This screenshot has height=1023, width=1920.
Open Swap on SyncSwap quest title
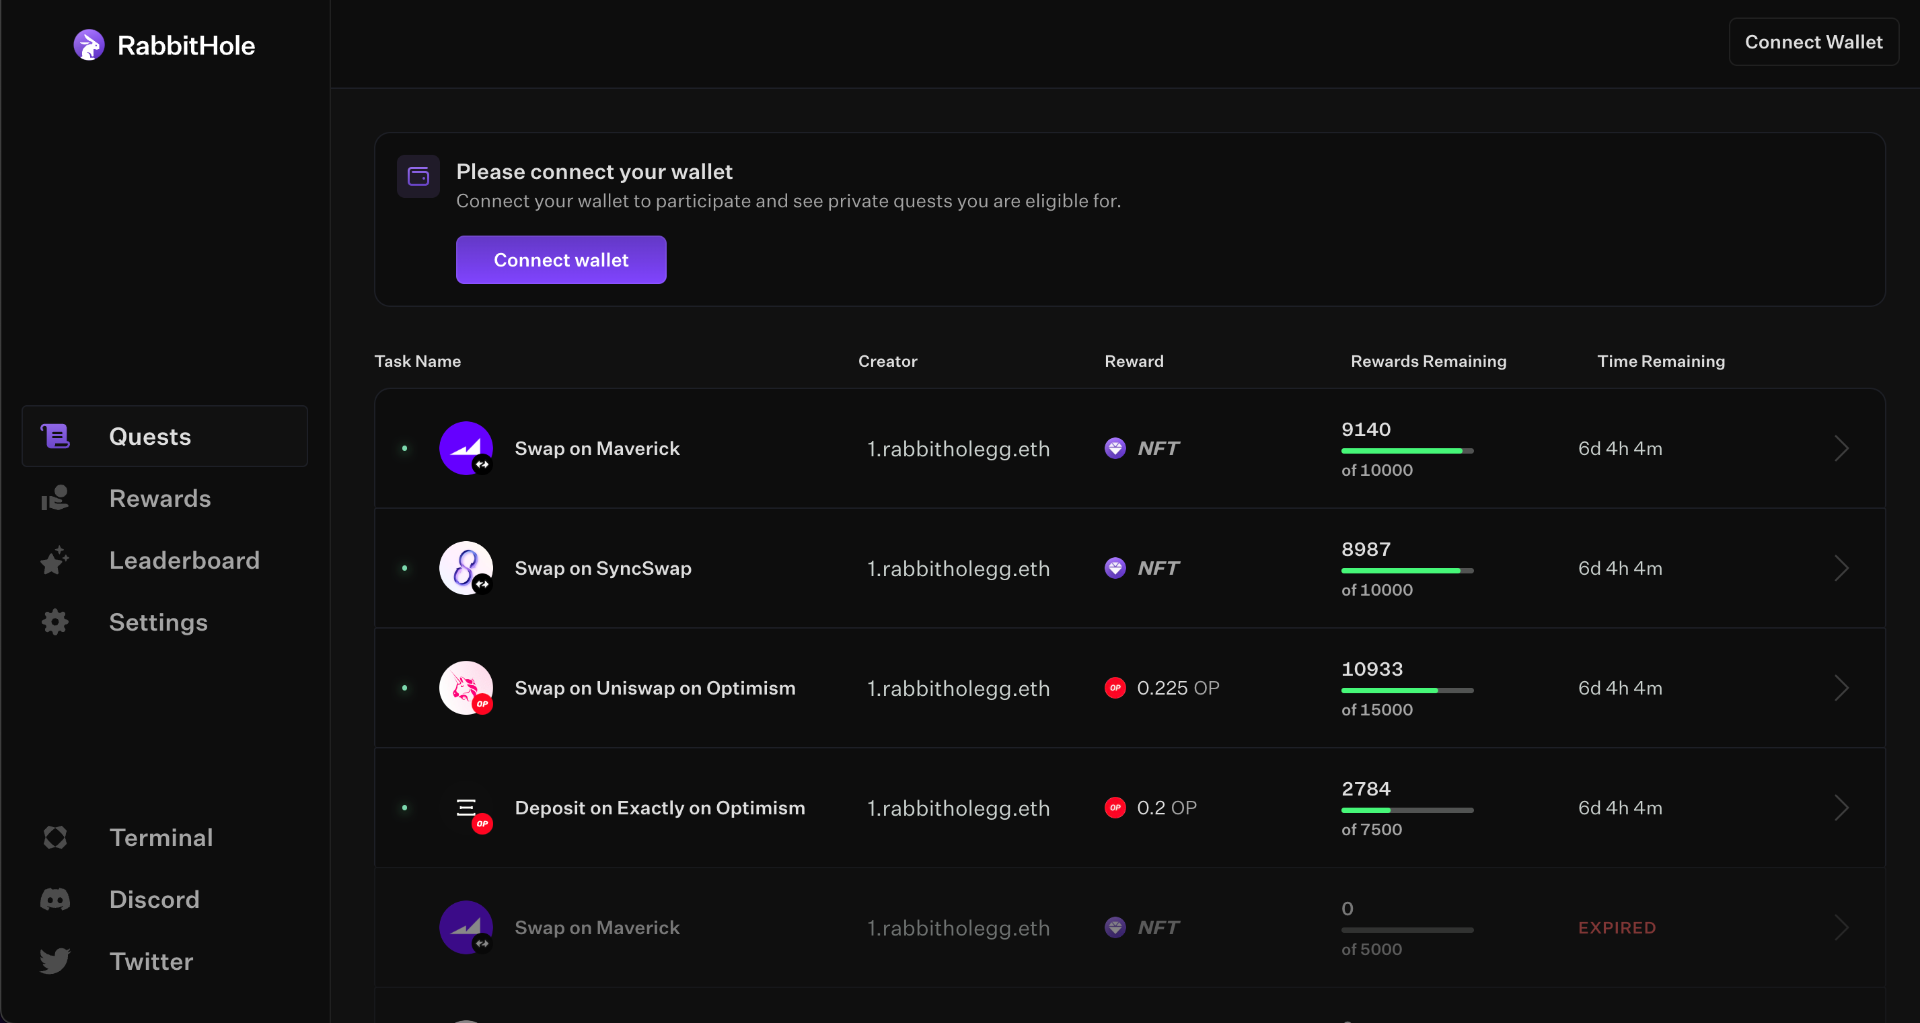click(603, 568)
